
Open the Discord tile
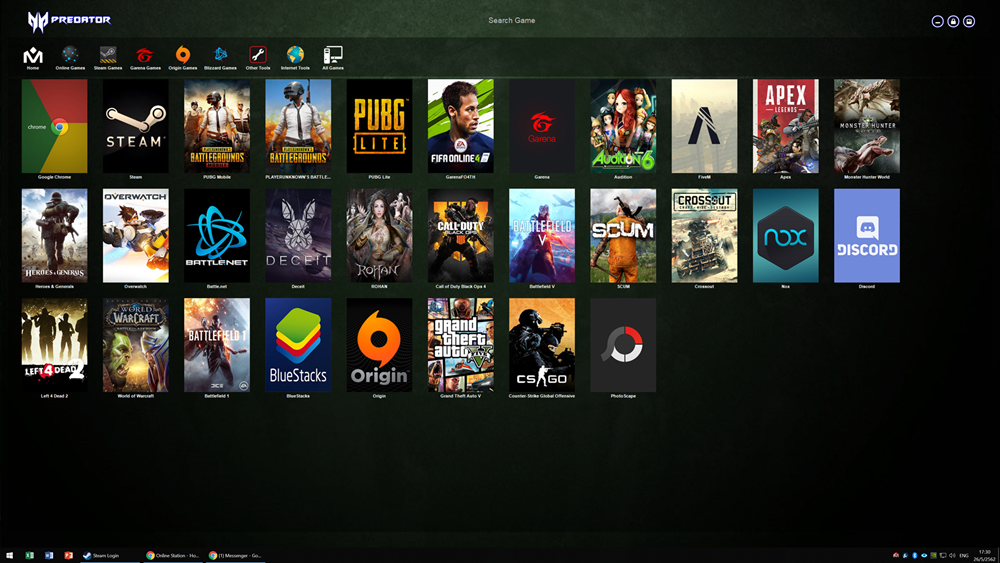866,236
